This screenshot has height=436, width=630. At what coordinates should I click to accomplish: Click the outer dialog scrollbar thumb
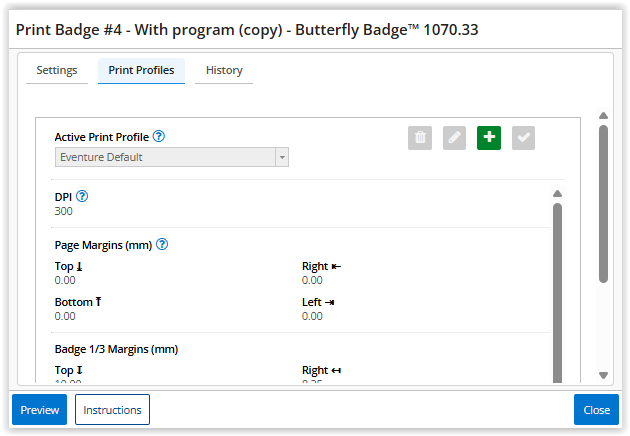603,200
